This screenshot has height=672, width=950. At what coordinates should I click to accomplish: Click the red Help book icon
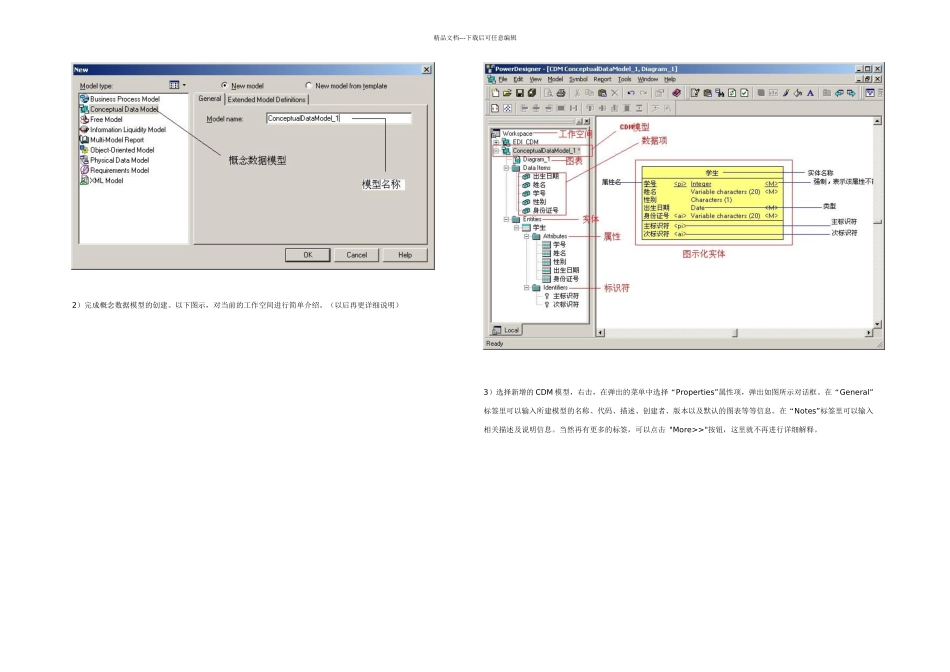coord(677,93)
